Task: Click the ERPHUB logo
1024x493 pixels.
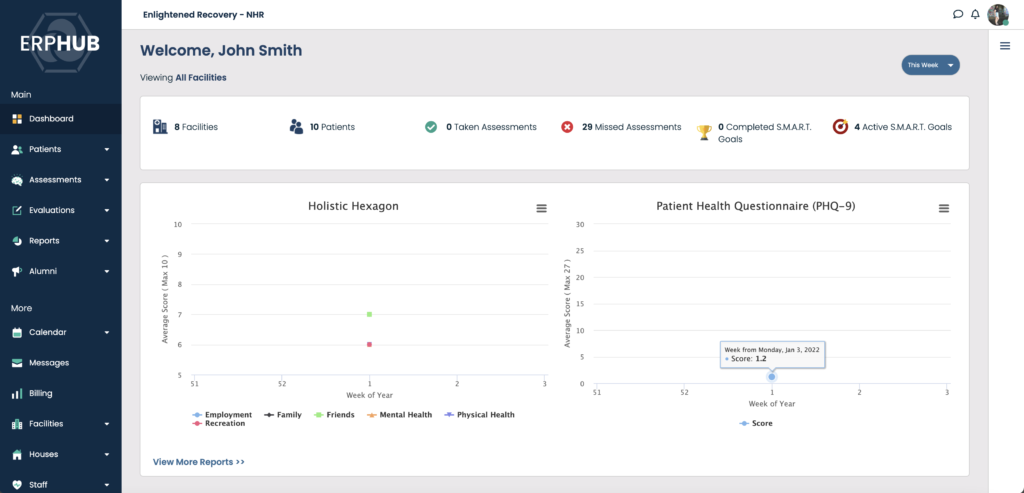Action: [x=60, y=43]
